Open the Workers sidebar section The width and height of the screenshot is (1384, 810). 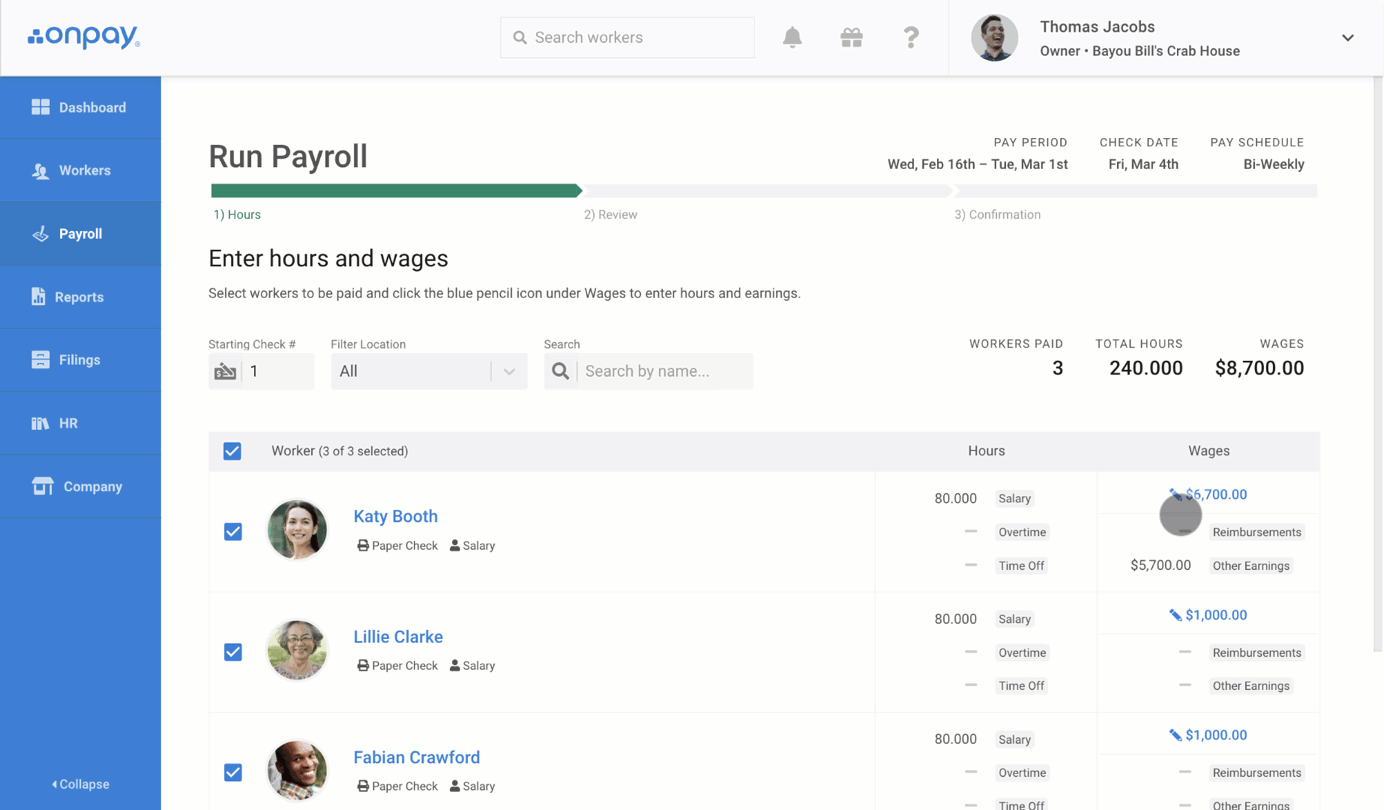(x=80, y=171)
